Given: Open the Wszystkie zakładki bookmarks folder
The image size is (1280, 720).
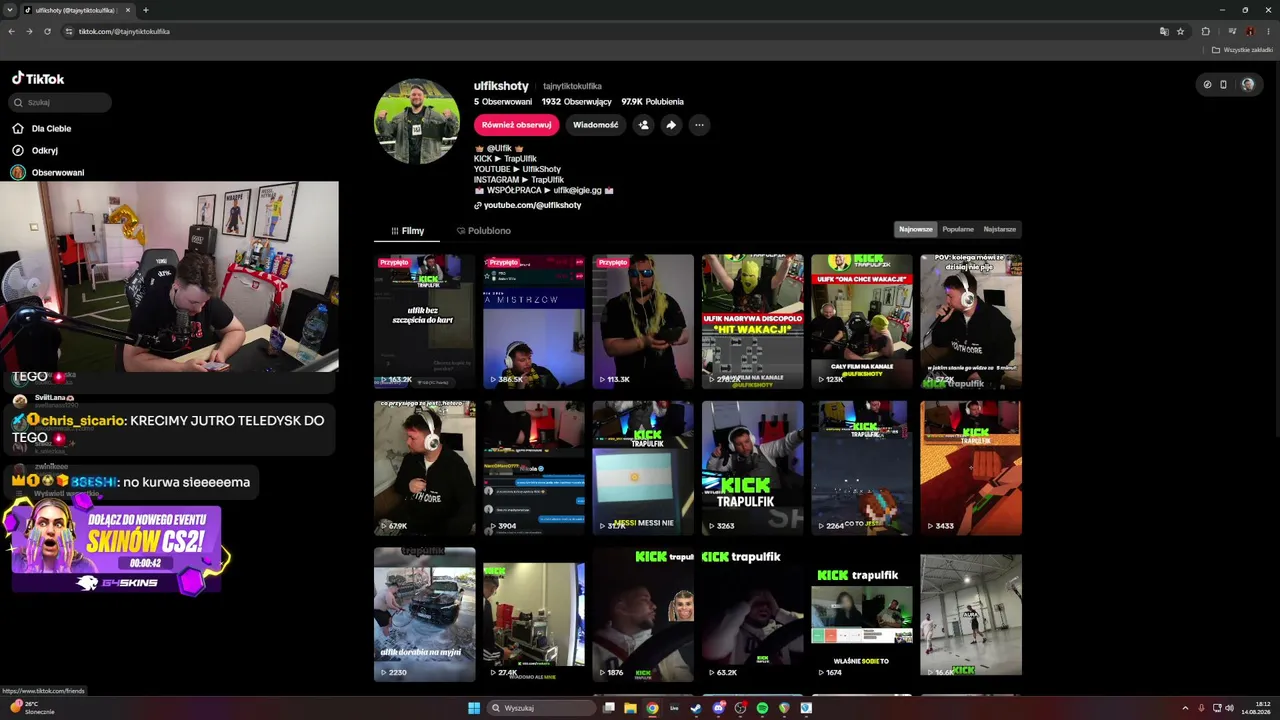Looking at the screenshot, I should 1242,50.
